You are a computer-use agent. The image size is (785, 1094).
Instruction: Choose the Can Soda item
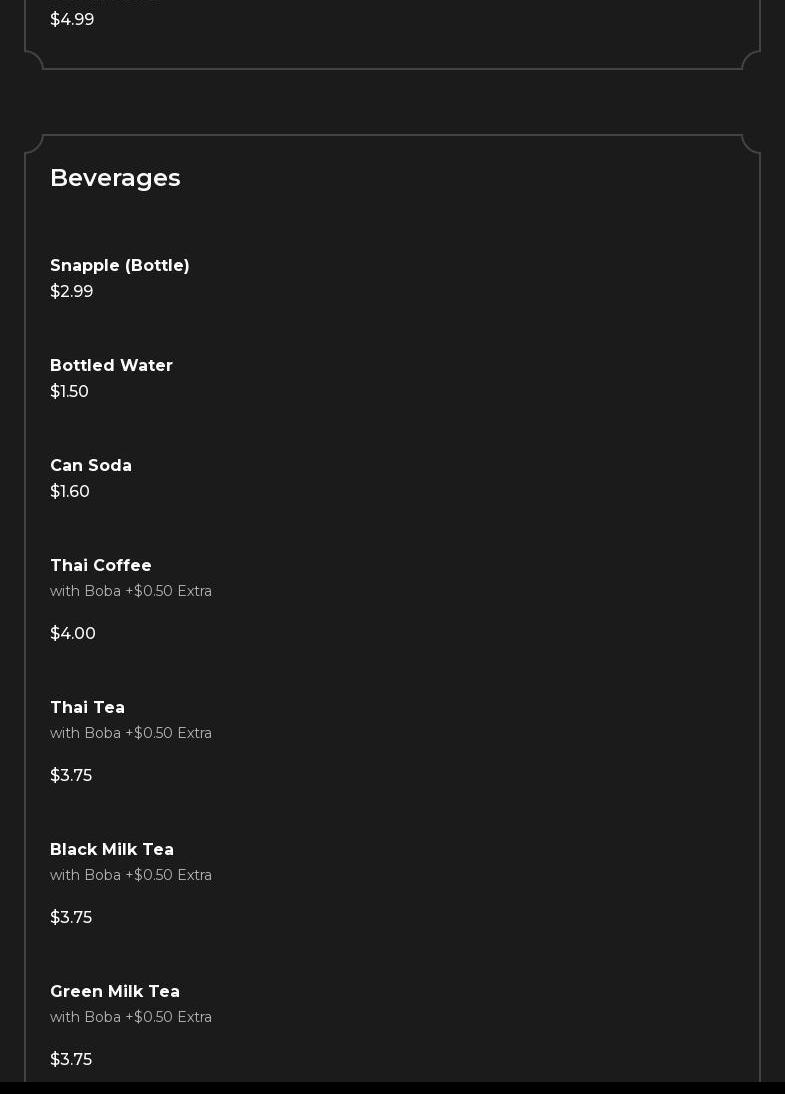pyautogui.click(x=91, y=466)
